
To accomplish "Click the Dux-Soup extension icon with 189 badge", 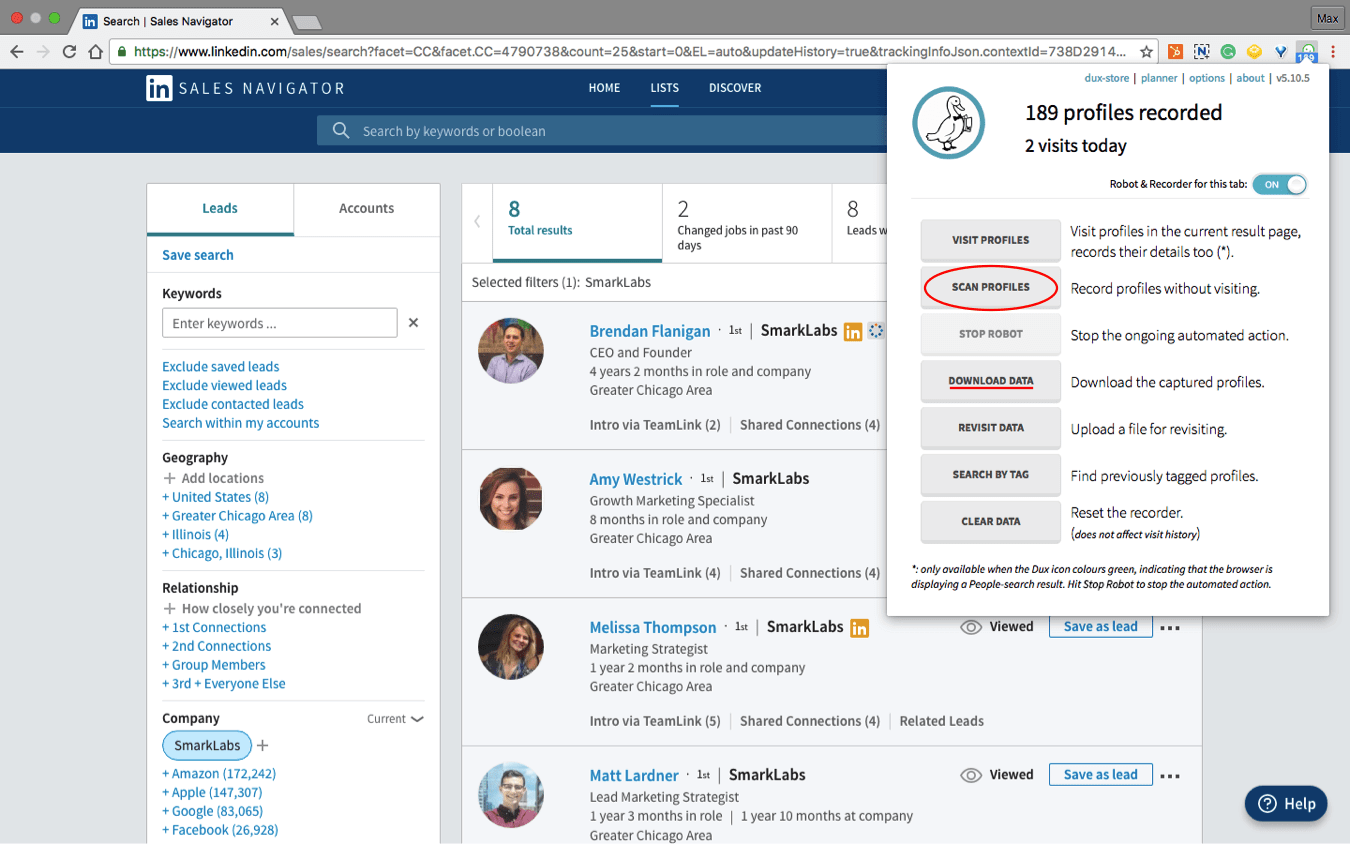I will coord(1306,52).
